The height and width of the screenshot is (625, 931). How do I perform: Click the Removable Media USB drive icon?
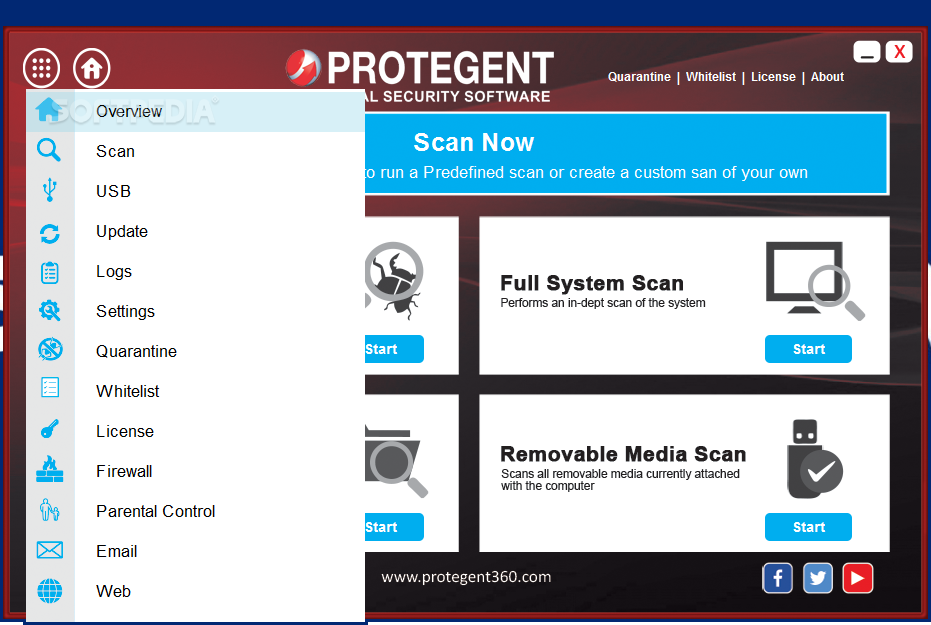tap(814, 459)
